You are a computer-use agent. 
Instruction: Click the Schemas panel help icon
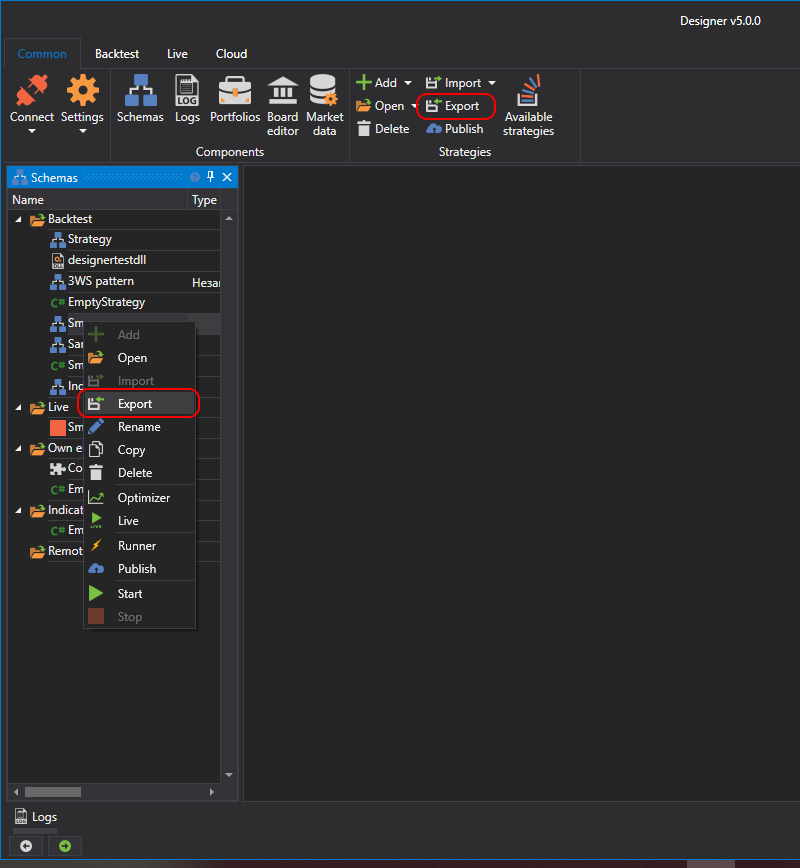tap(195, 177)
